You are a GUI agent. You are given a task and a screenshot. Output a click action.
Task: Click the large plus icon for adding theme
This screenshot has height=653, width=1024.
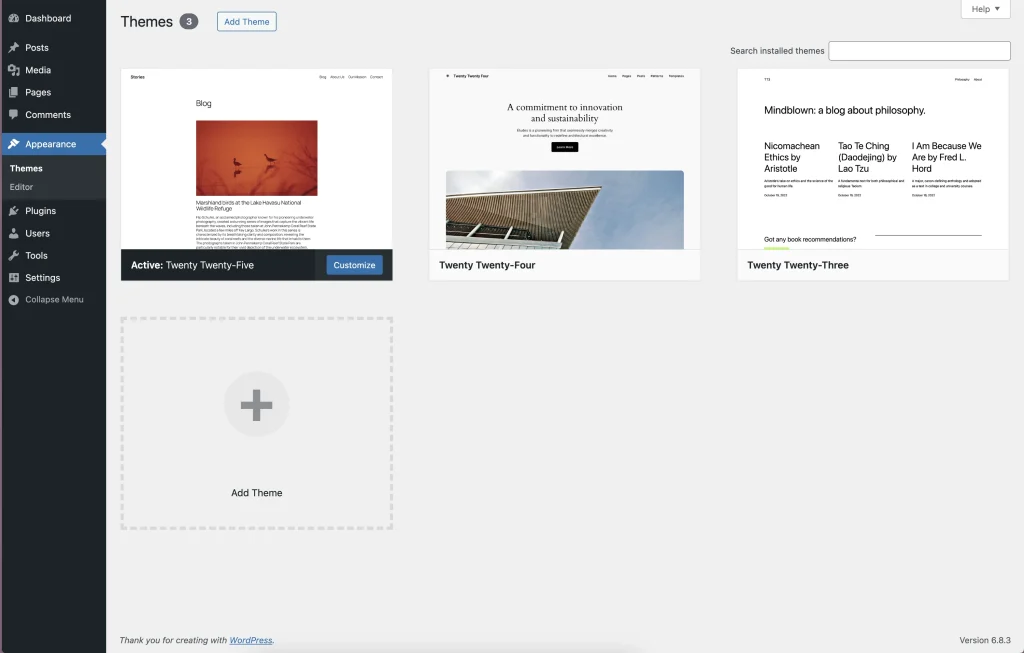point(257,405)
